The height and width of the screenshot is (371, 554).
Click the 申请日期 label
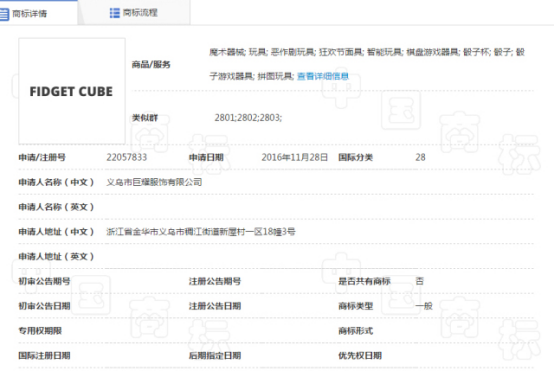pyautogui.click(x=206, y=157)
